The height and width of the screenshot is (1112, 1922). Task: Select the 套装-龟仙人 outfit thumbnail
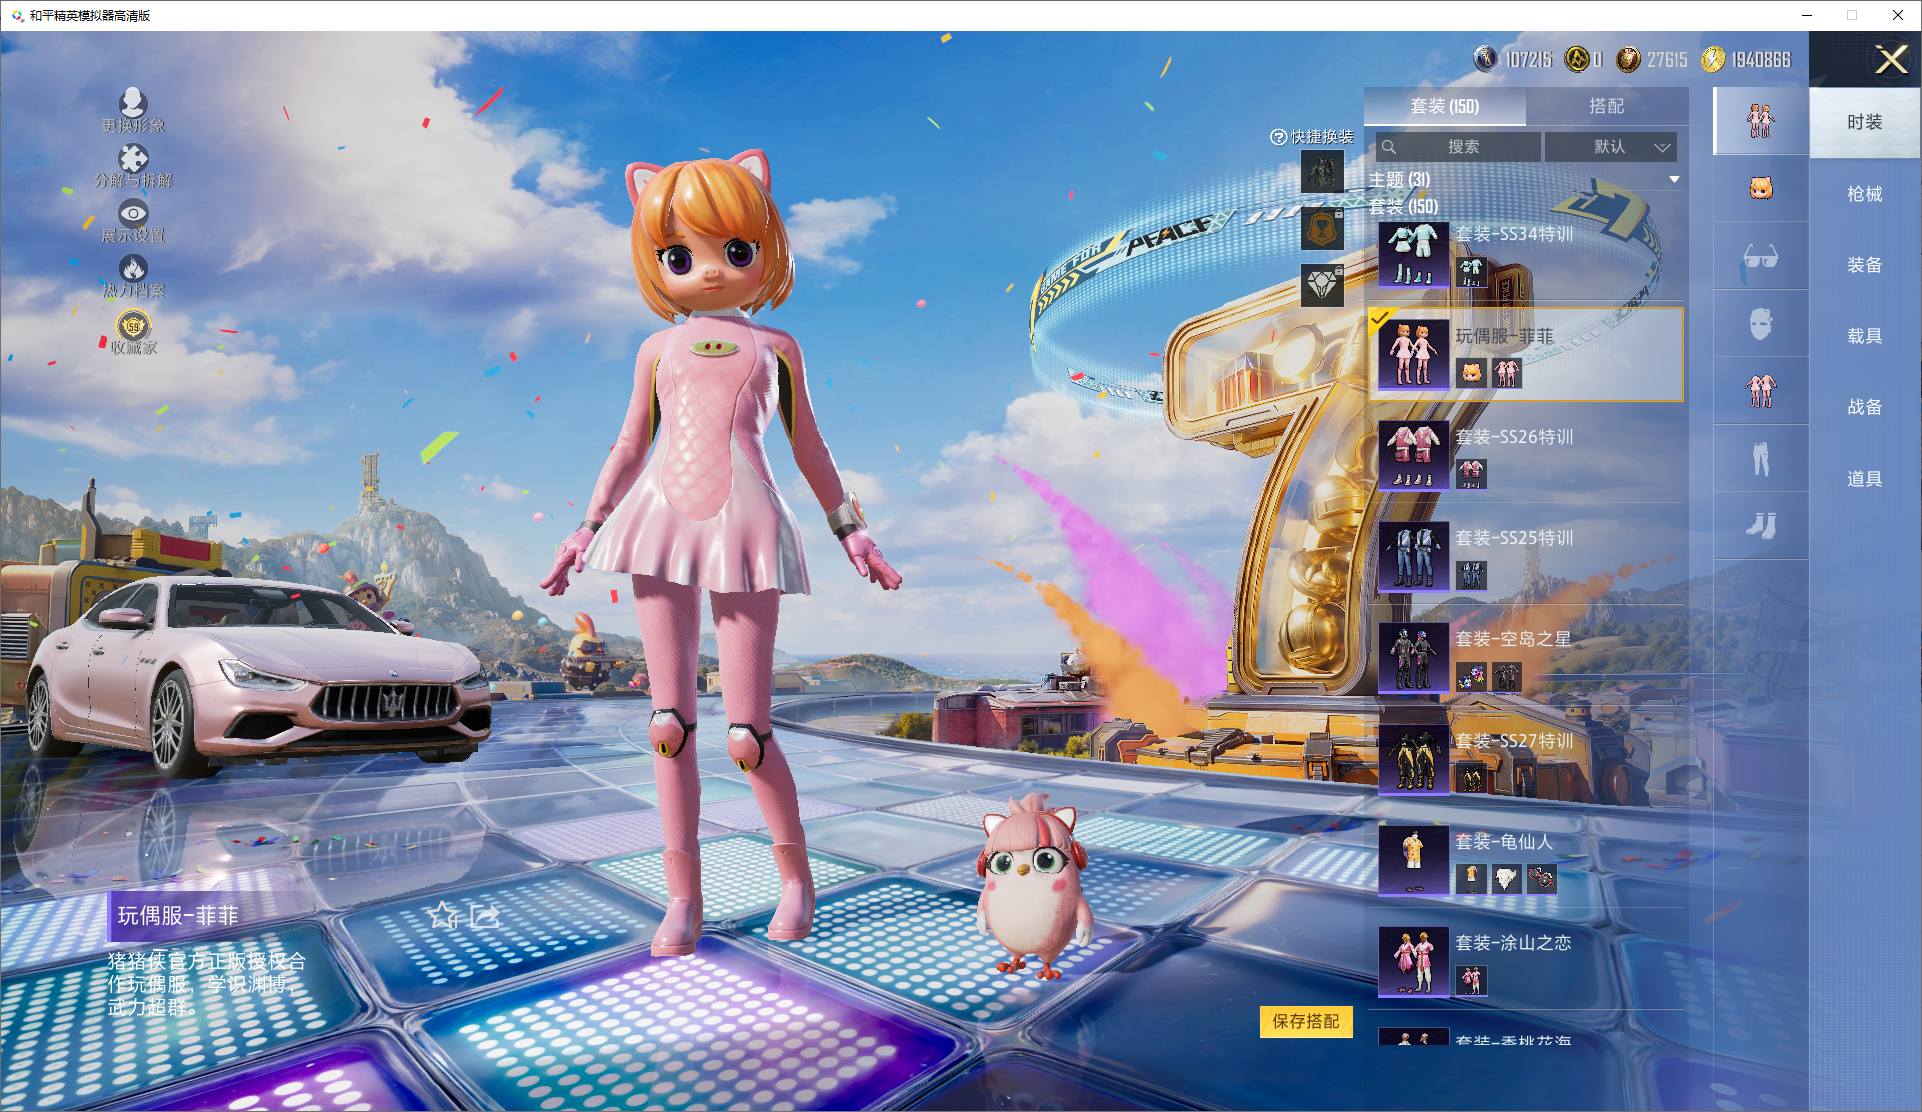1413,859
